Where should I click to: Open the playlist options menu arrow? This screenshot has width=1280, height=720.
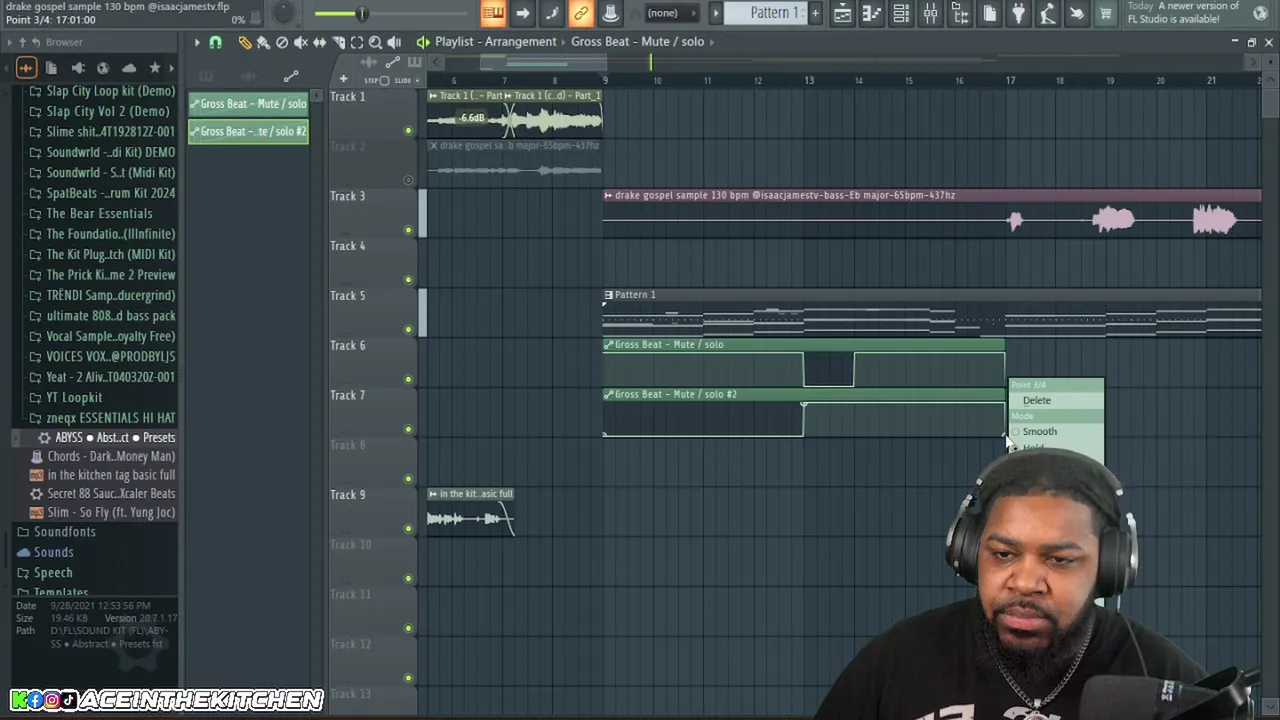[x=197, y=42]
